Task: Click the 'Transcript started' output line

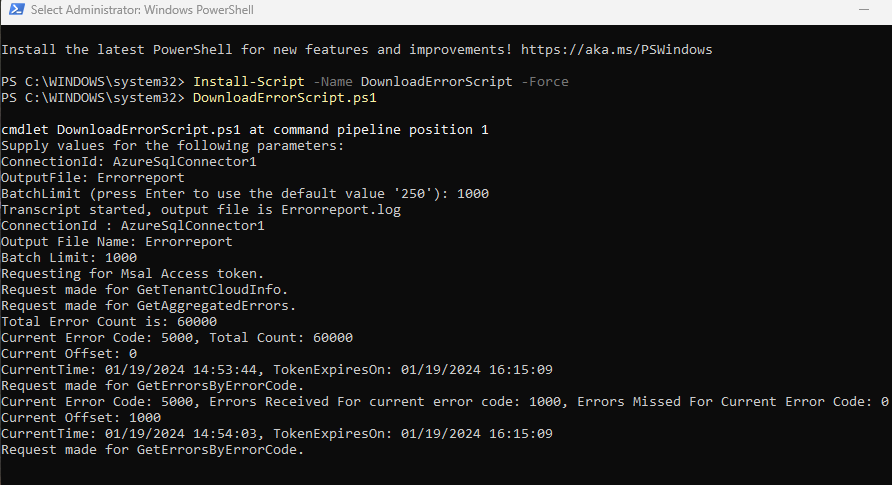Action: click(201, 209)
